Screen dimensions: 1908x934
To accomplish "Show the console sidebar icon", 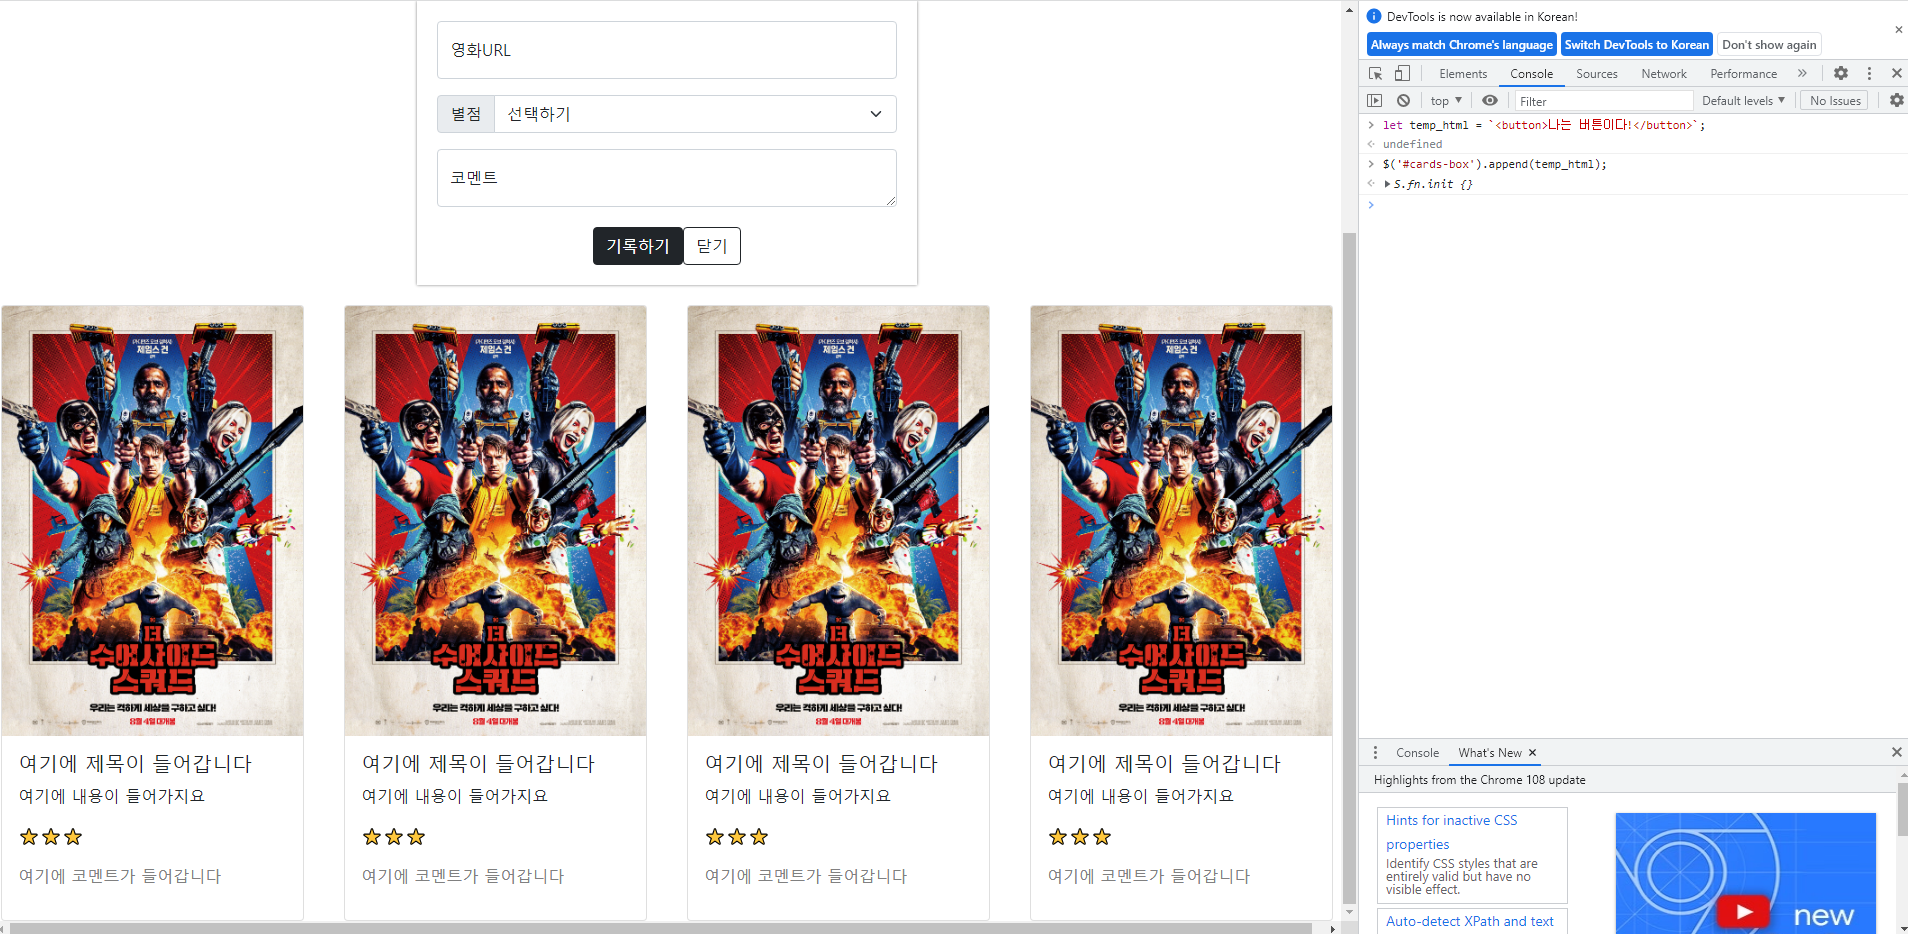I will tap(1375, 100).
